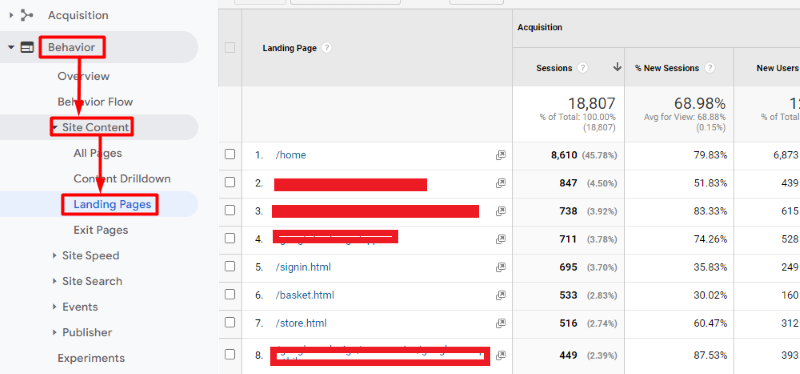The height and width of the screenshot is (374, 800).
Task: Expand the Site Speed arrow
Action: [x=55, y=256]
